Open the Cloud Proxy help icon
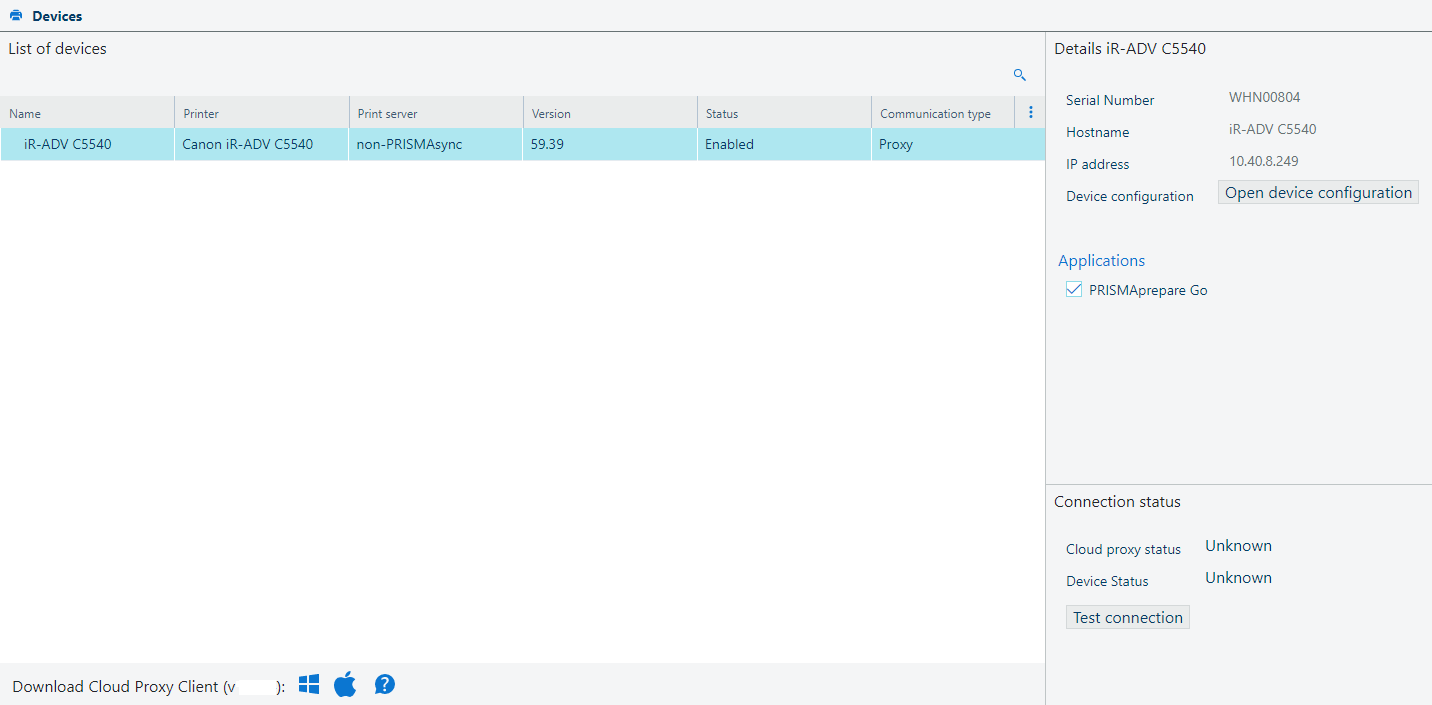The height and width of the screenshot is (705, 1432). tap(385, 685)
